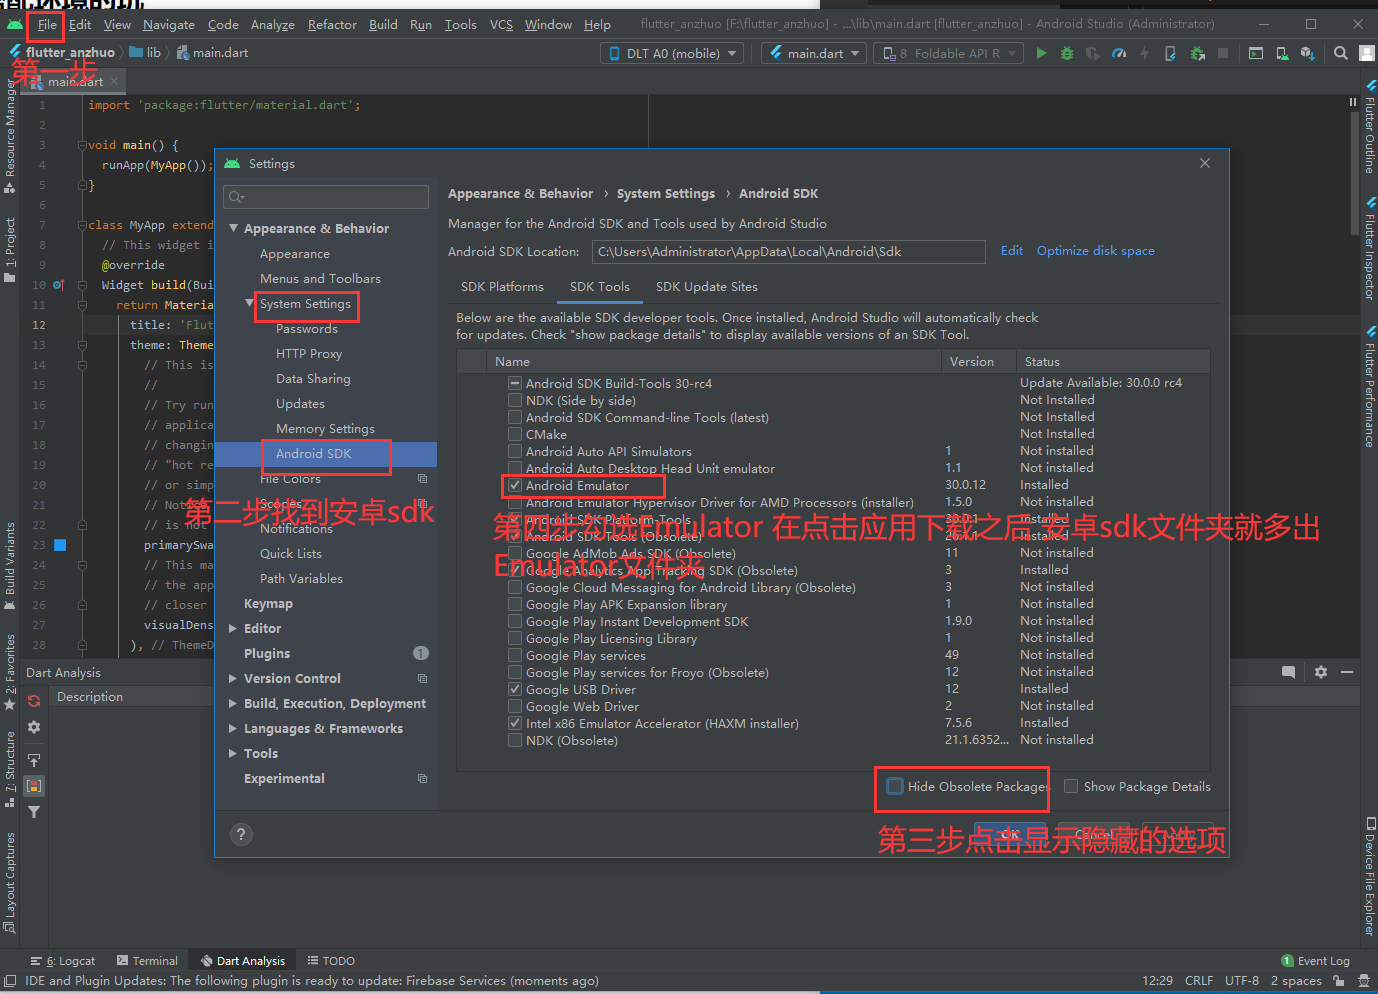Re-analyze with the red refresh icon
The height and width of the screenshot is (994, 1378).
pos(34,701)
